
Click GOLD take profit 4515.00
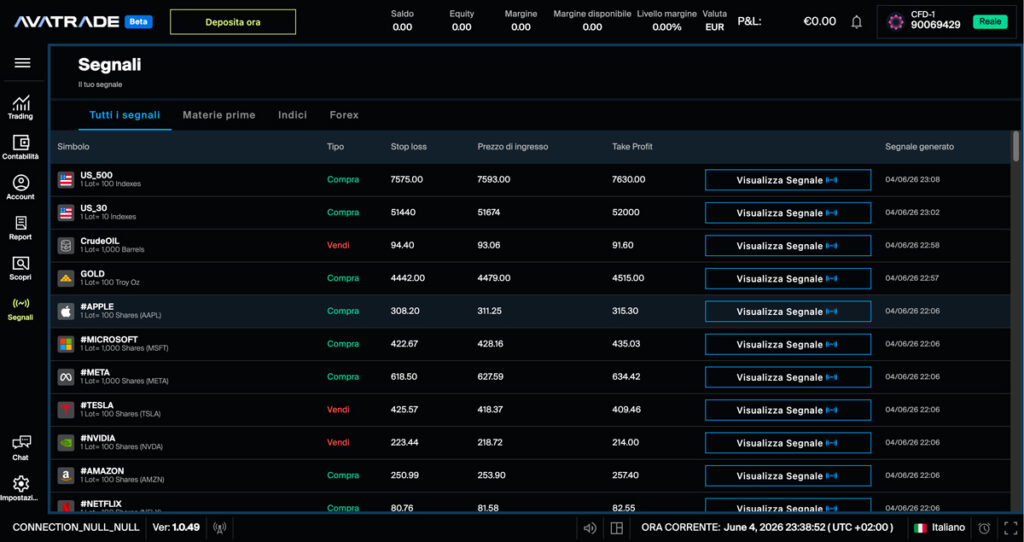click(x=628, y=278)
